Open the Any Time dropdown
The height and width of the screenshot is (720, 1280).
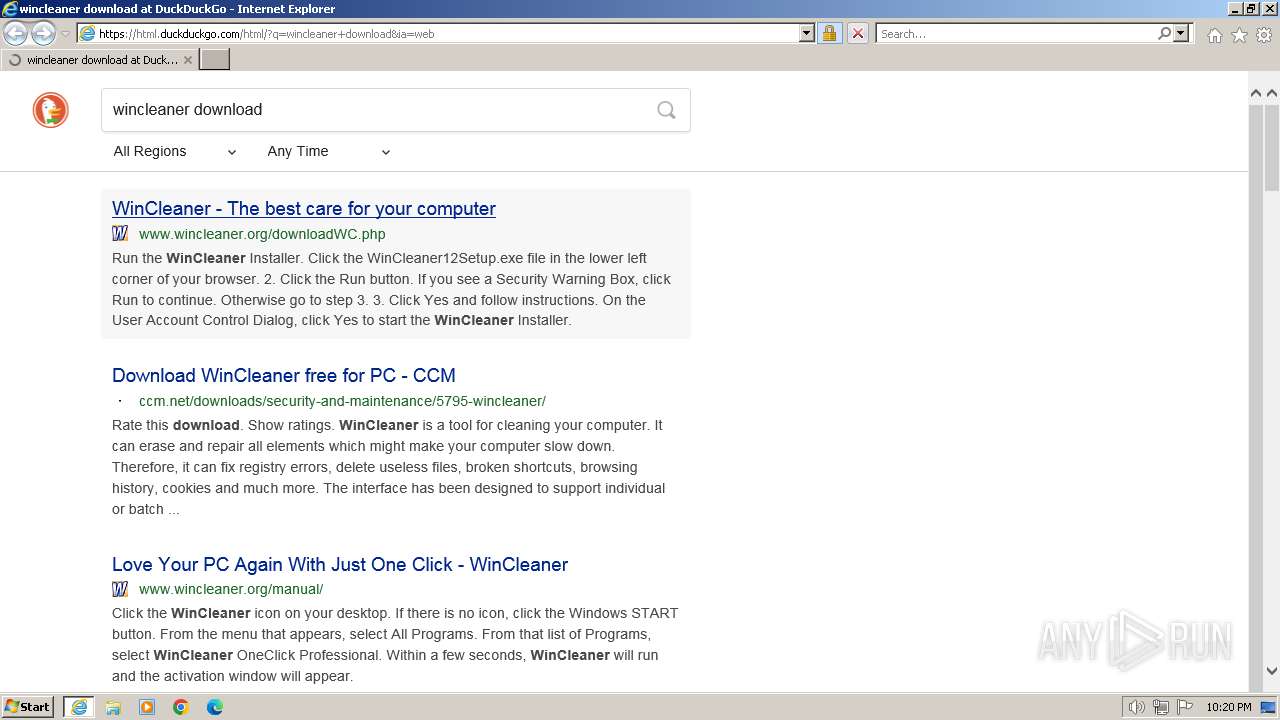[x=328, y=151]
